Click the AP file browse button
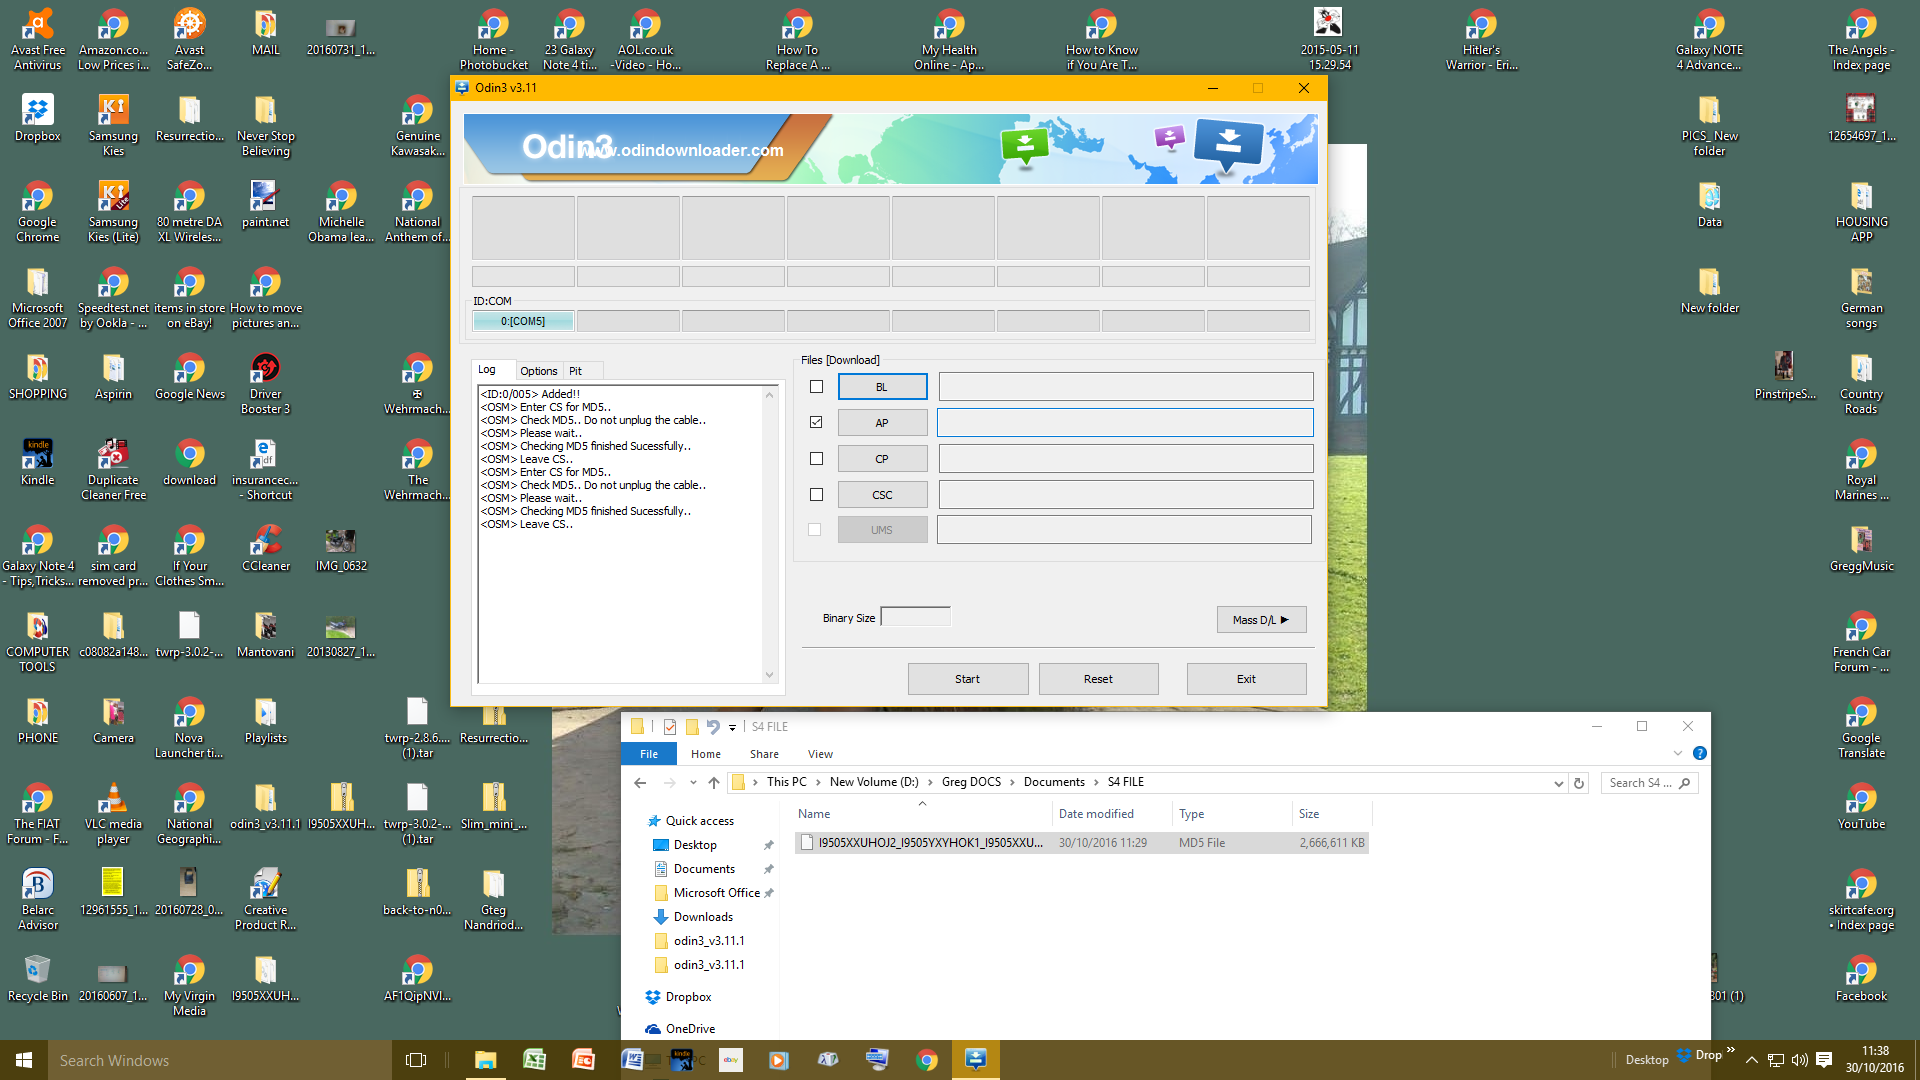The image size is (1920, 1080). [881, 422]
